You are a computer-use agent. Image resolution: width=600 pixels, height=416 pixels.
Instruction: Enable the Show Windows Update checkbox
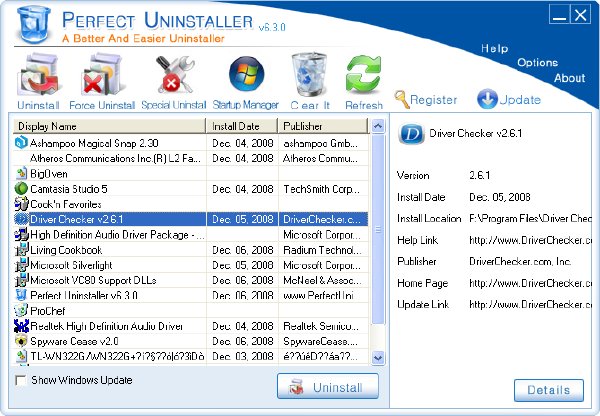point(20,380)
